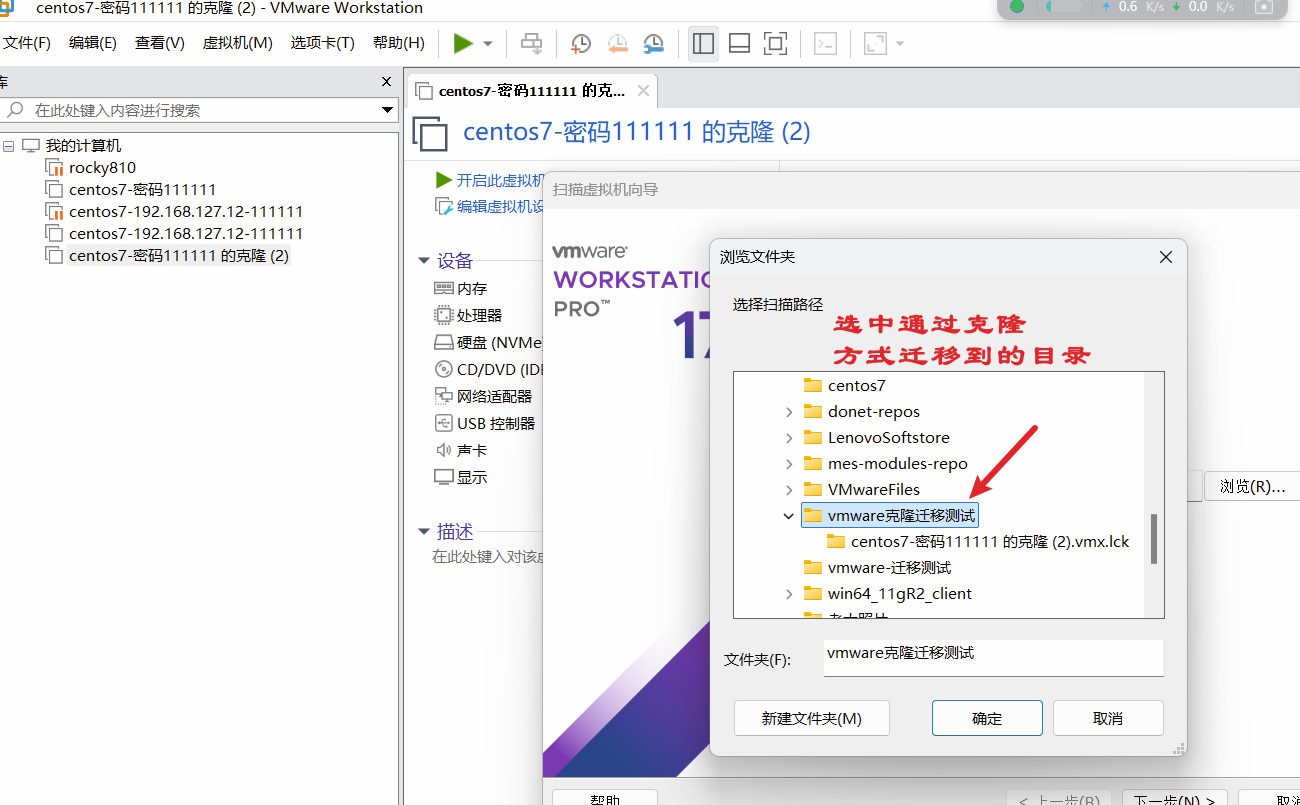Click the send Ctrl+Alt+Del toolbar icon
The width and height of the screenshot is (1300, 805).
(x=532, y=43)
